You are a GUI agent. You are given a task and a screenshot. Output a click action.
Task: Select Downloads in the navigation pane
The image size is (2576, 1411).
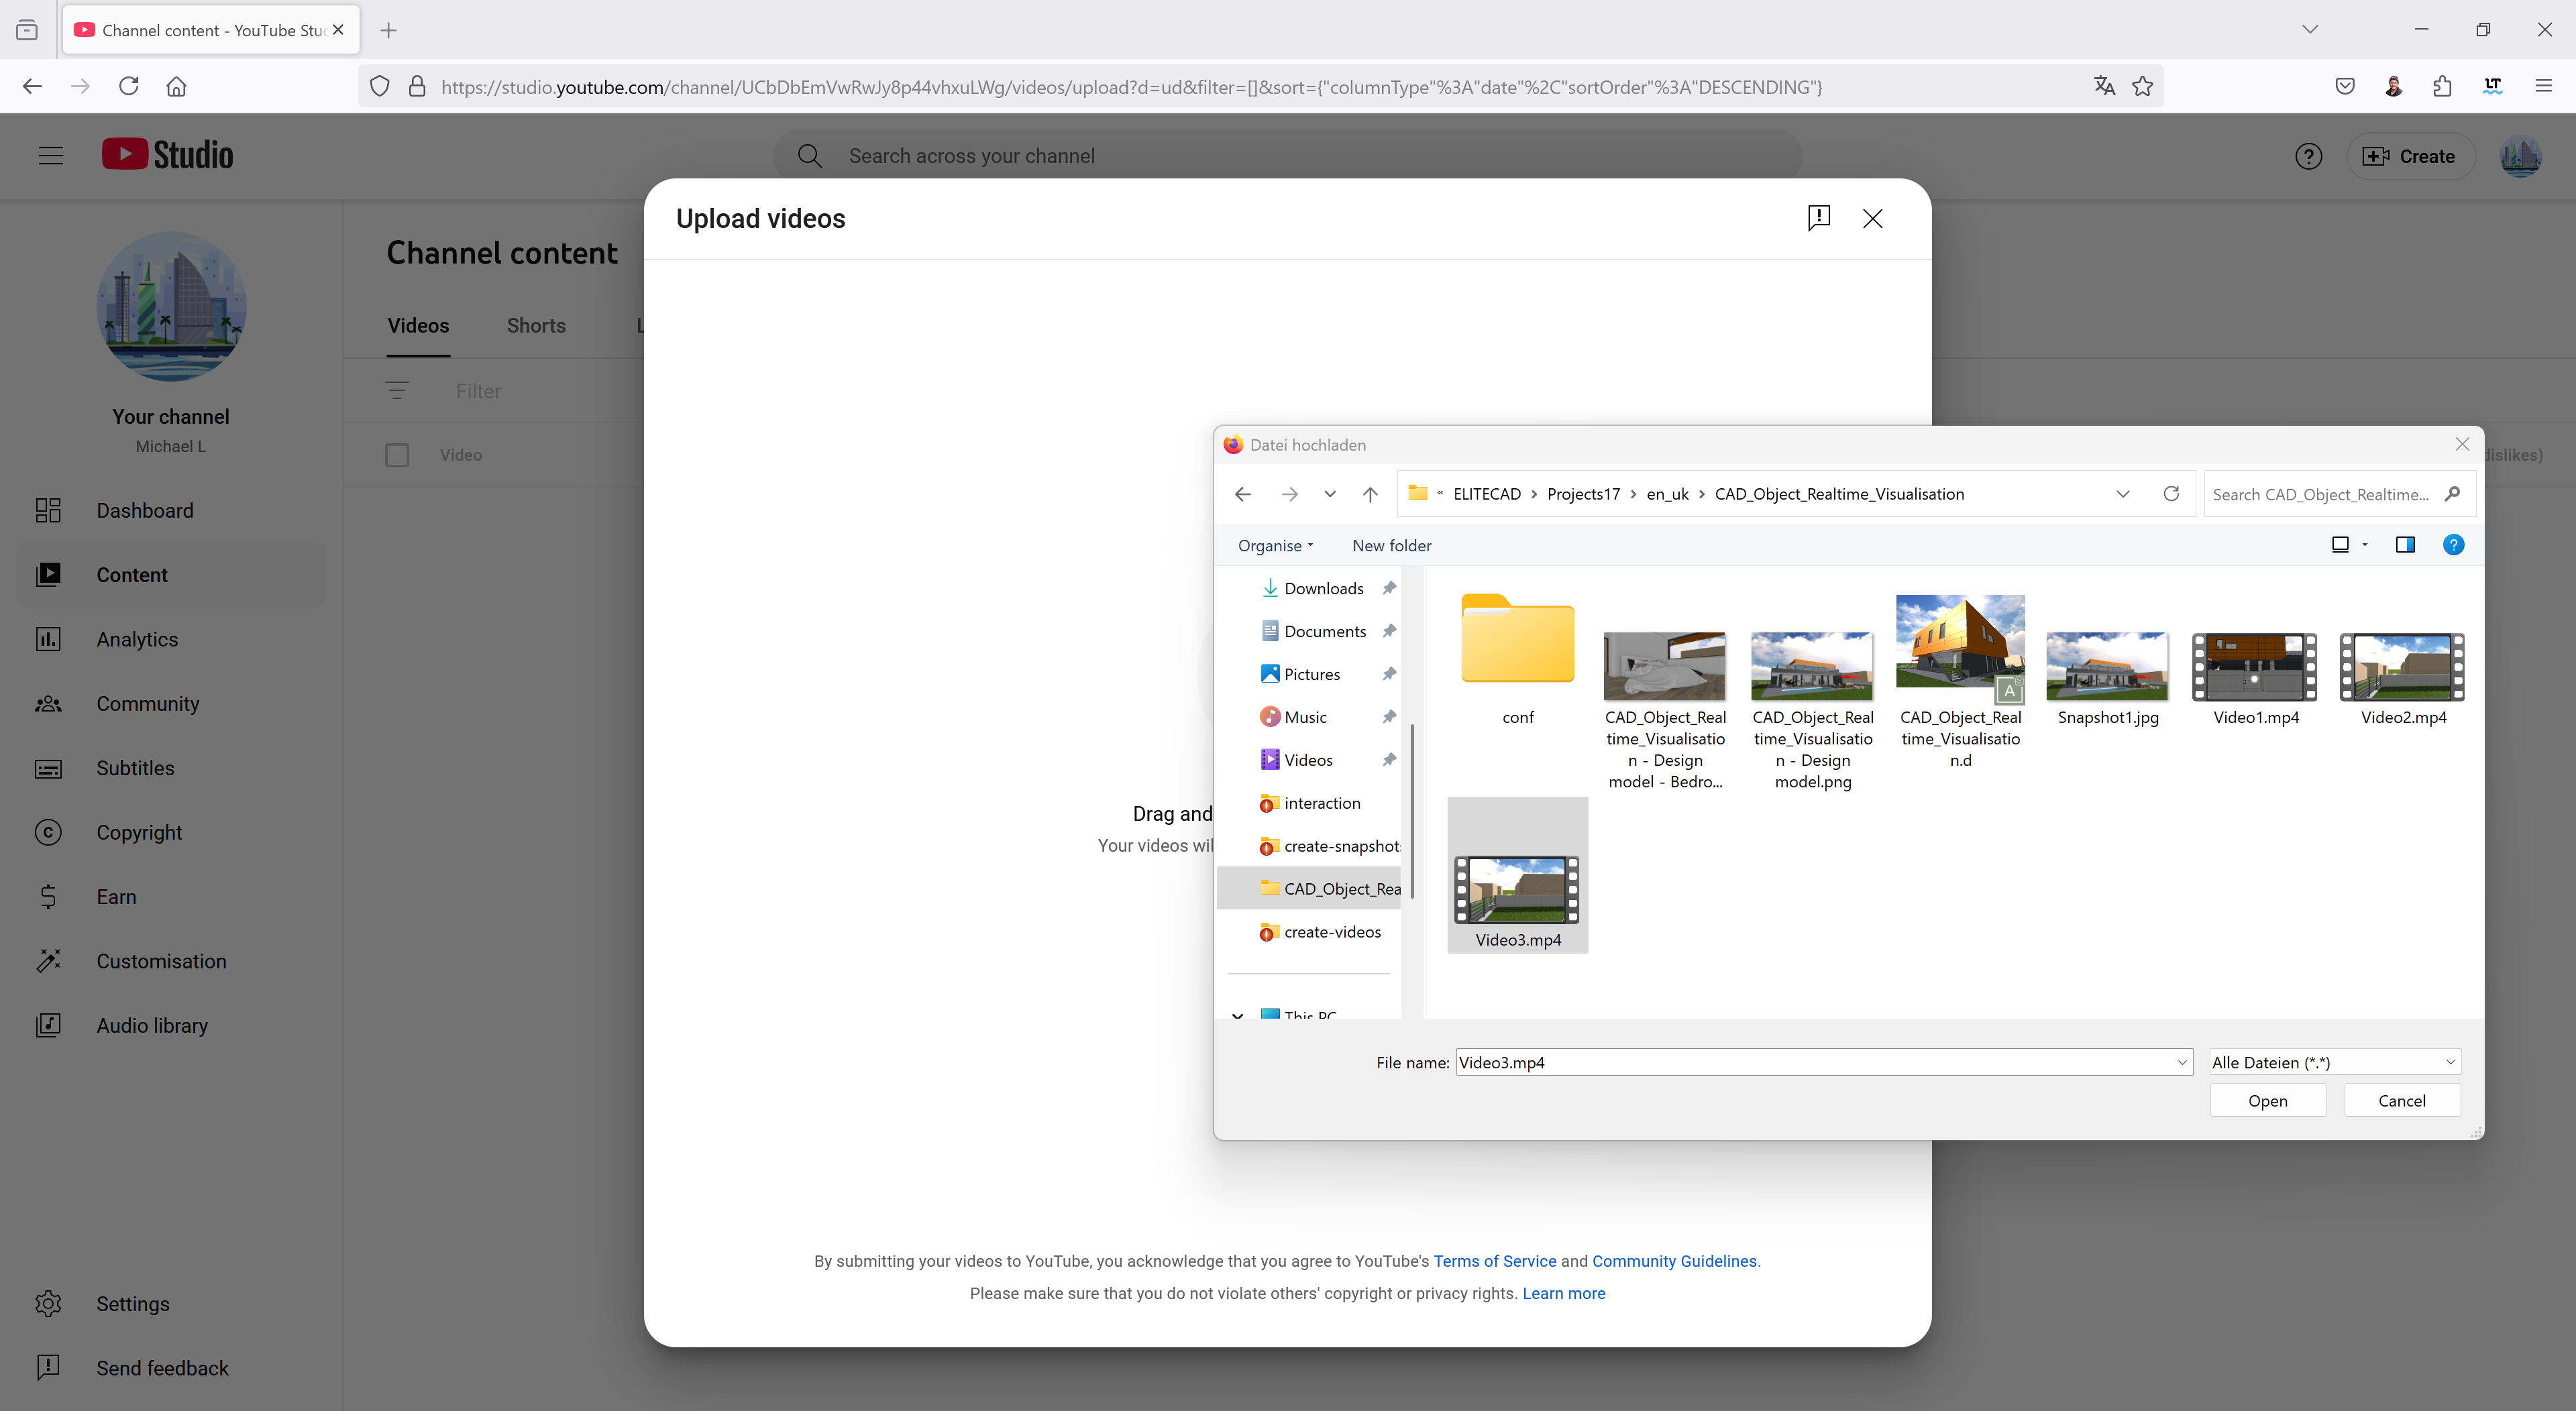pyautogui.click(x=1323, y=588)
